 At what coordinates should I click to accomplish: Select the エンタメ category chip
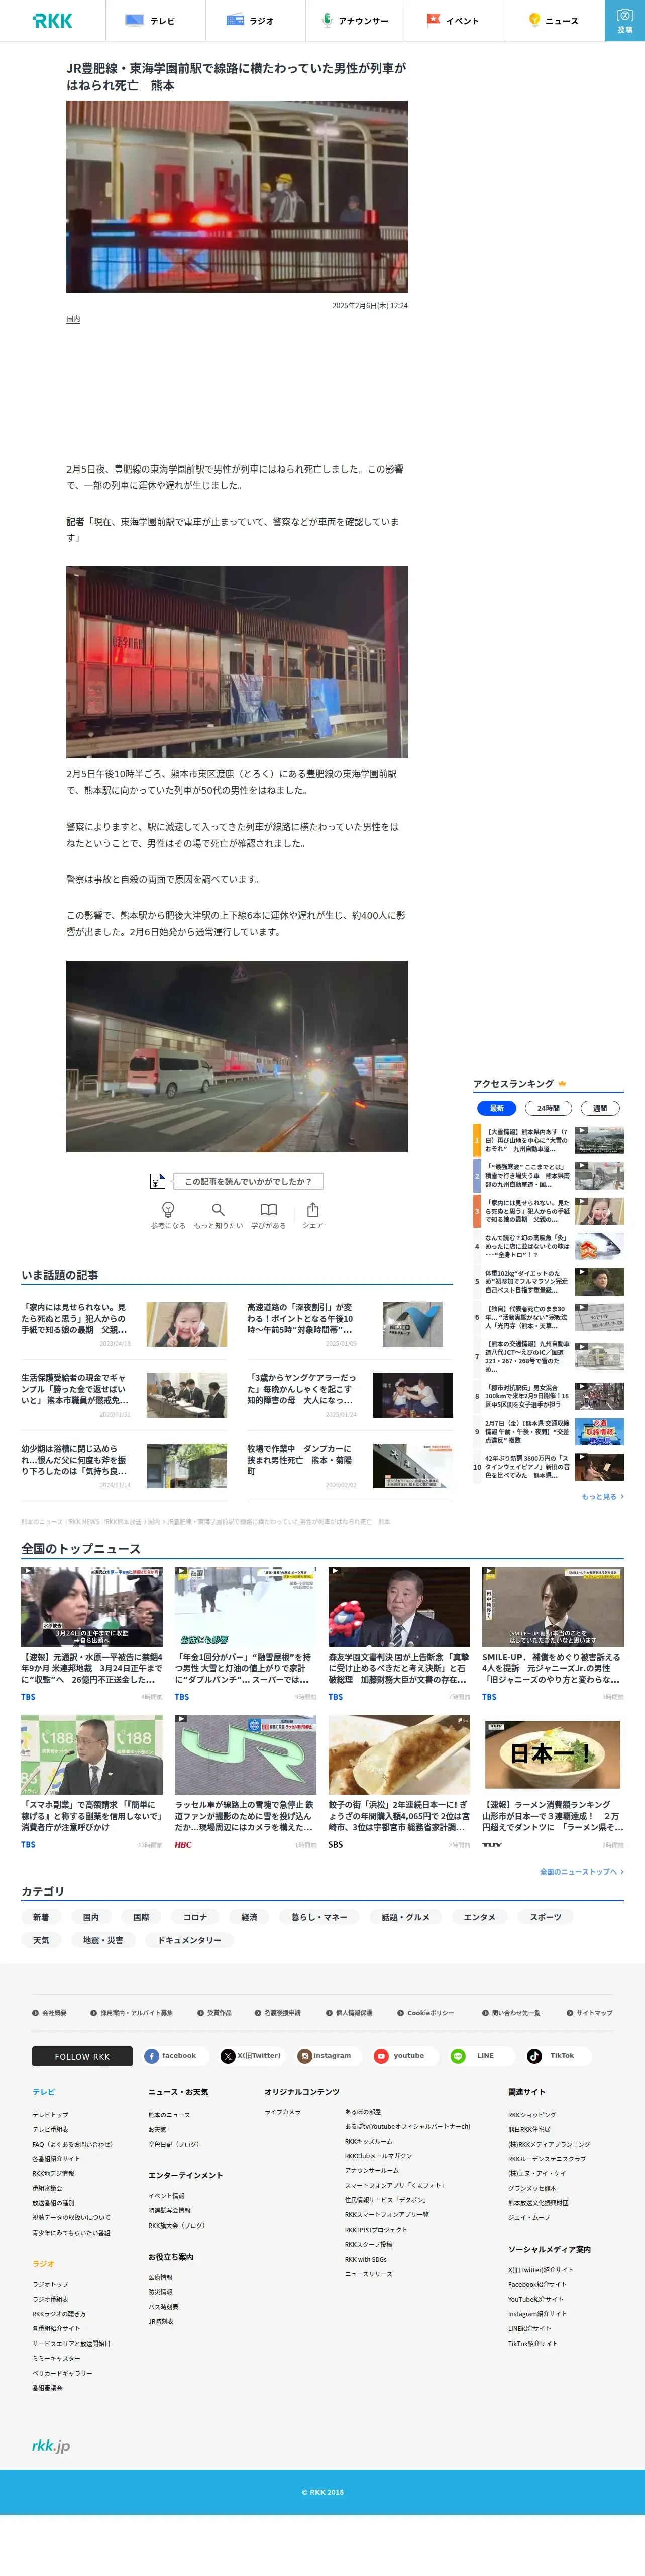[479, 1917]
